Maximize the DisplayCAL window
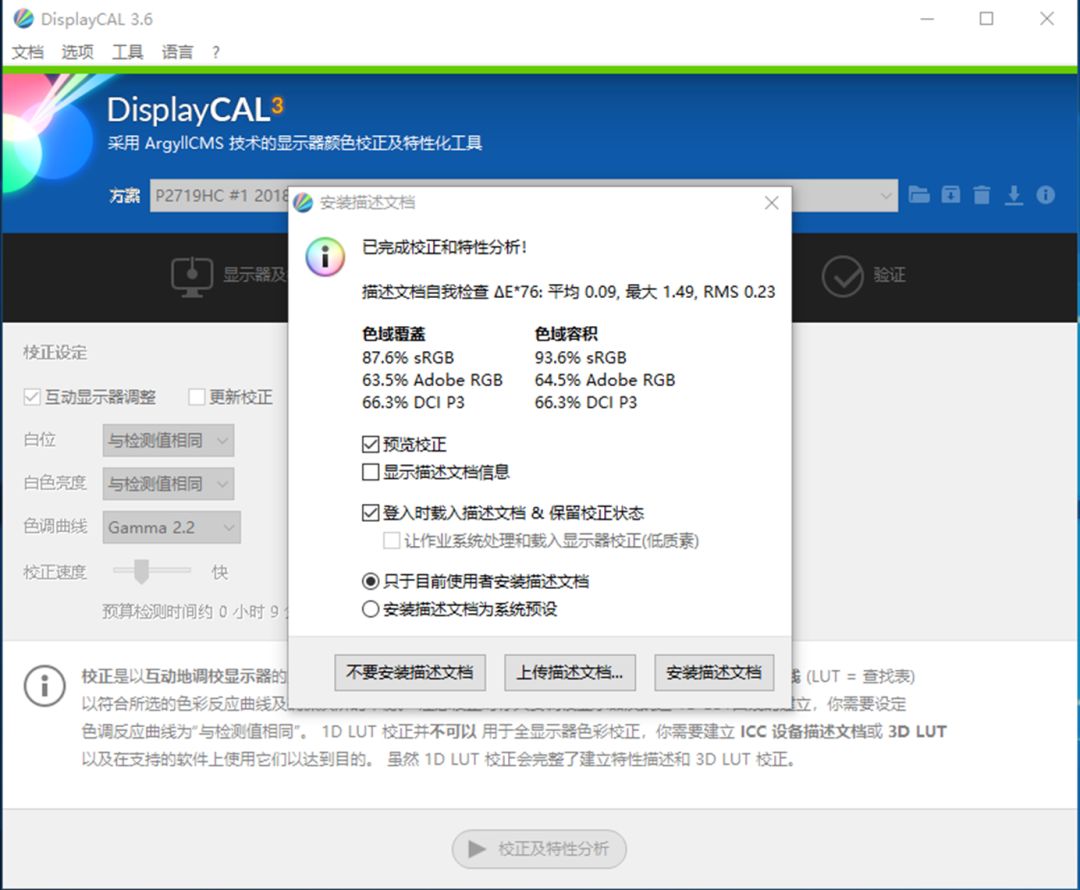The image size is (1080, 890). pos(986,19)
